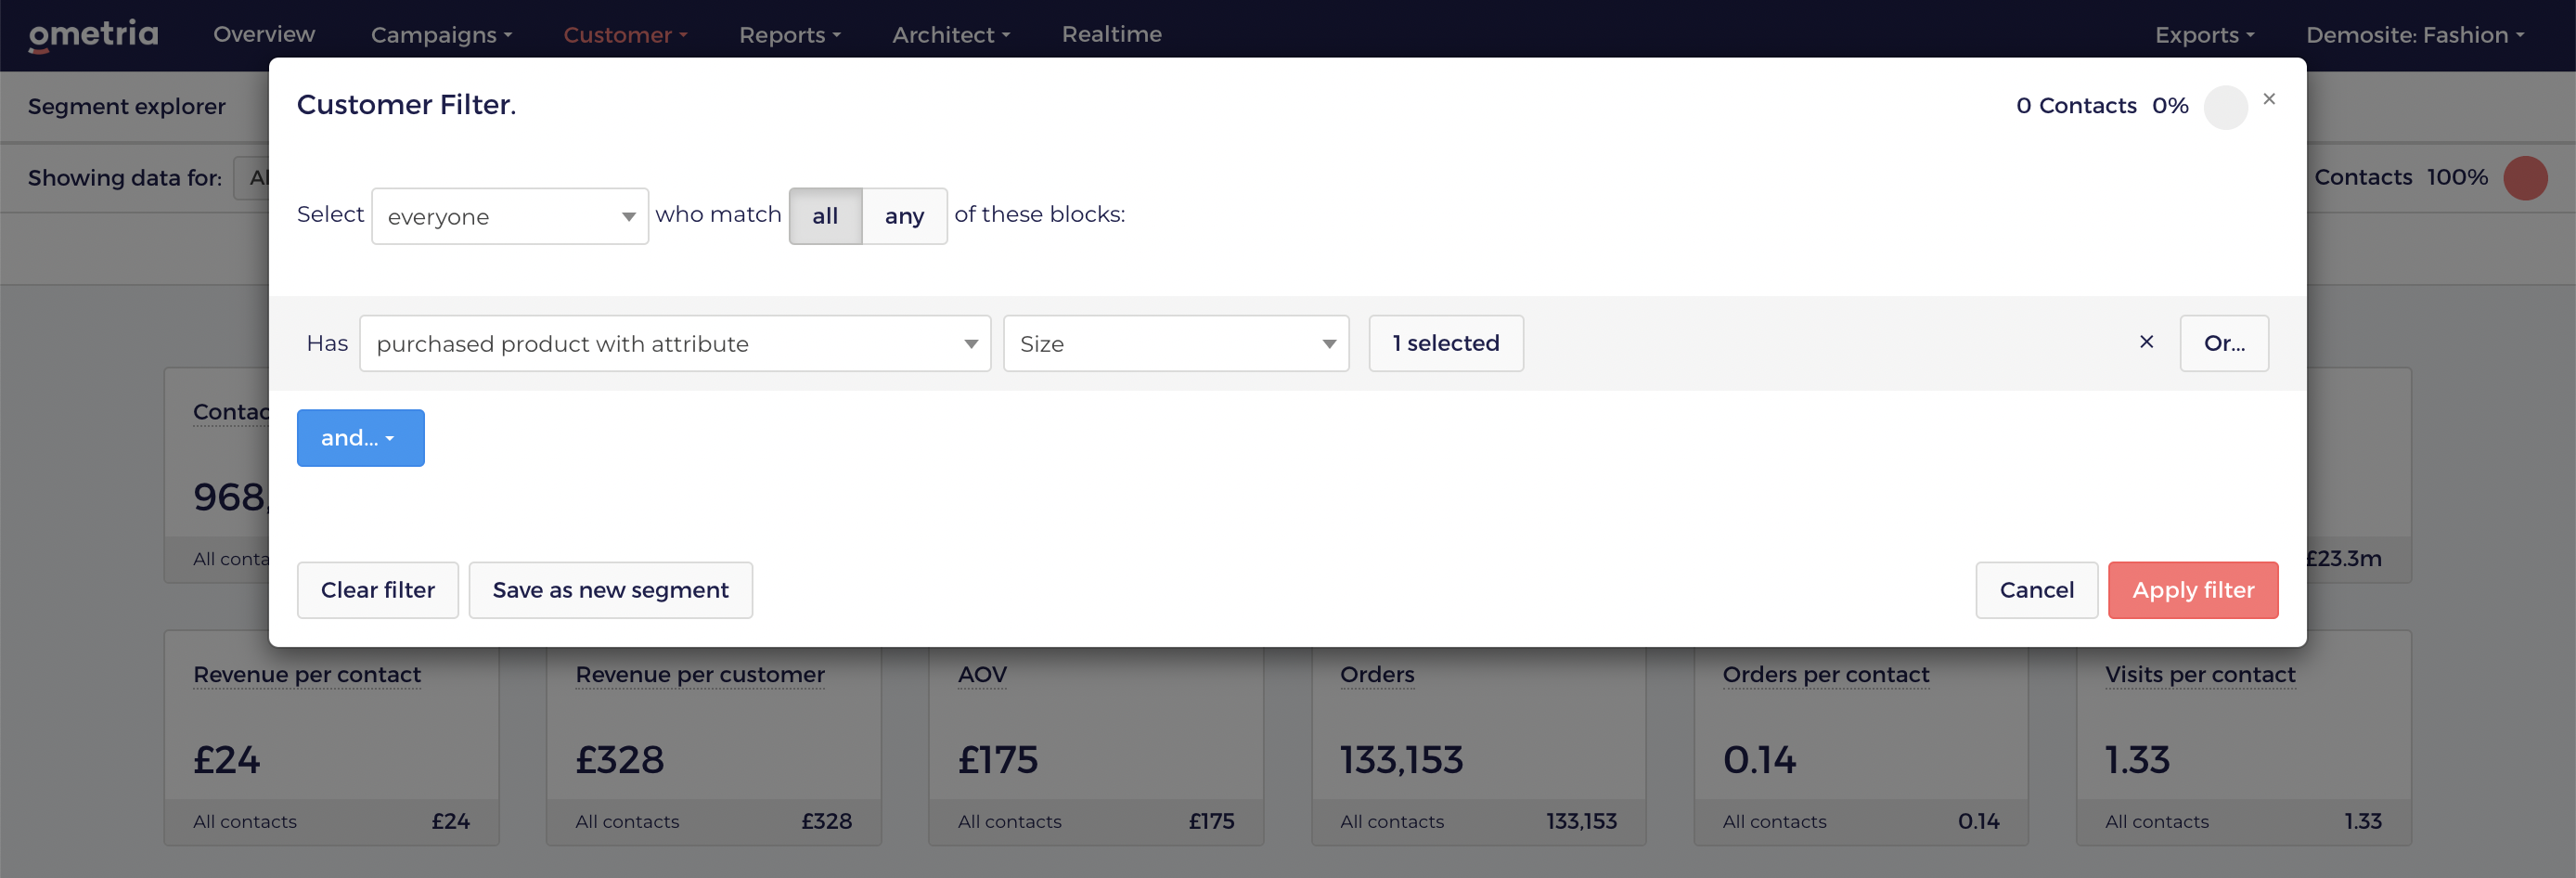The image size is (2576, 878).
Task: Click Save as new segment
Action: click(x=610, y=590)
